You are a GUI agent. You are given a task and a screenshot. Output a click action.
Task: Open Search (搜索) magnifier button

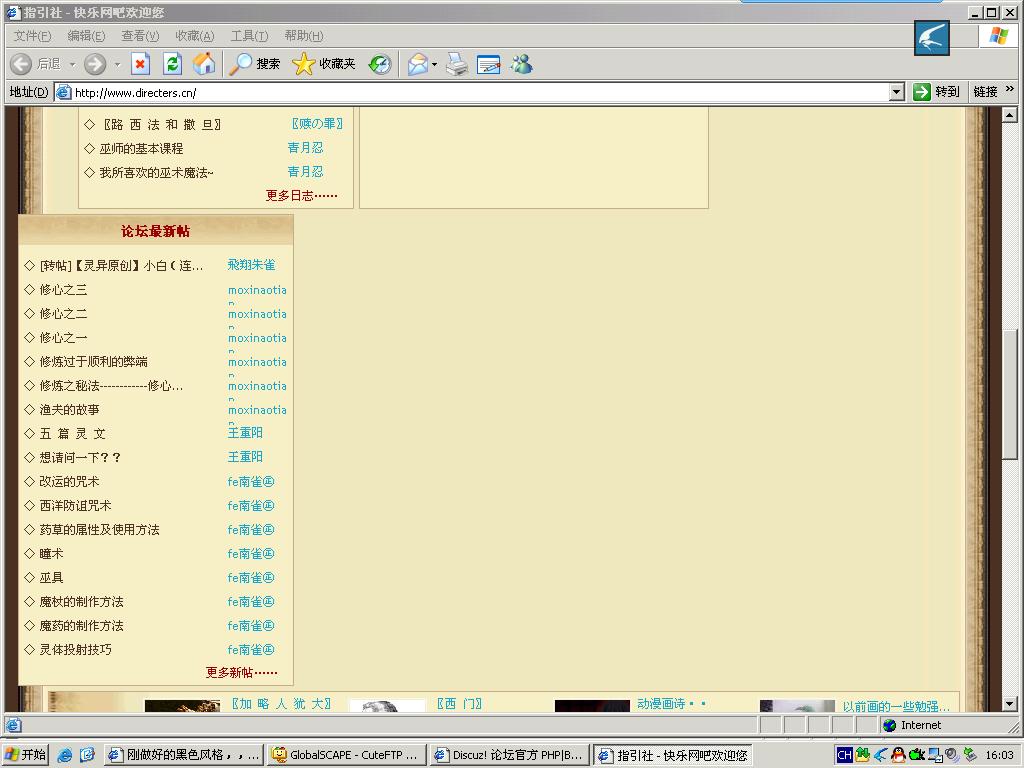click(x=255, y=64)
